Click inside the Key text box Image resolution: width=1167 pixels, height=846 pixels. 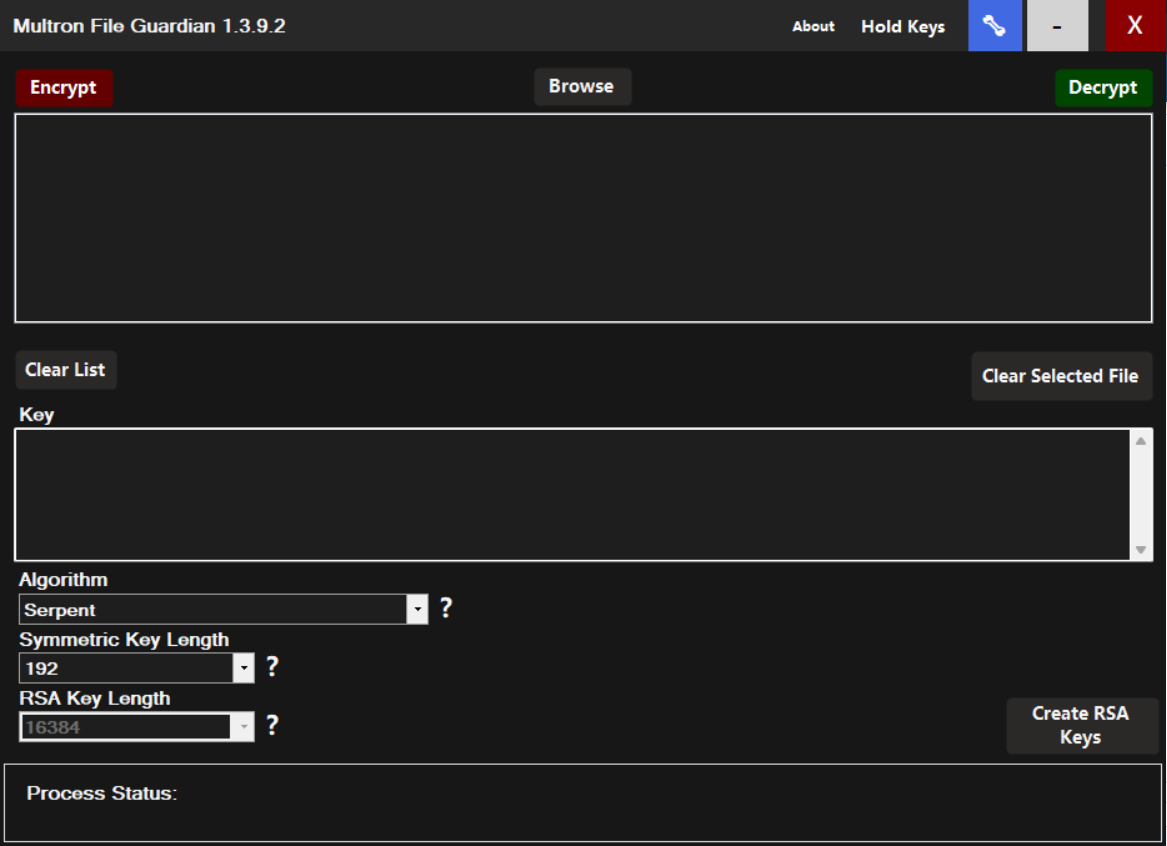572,494
